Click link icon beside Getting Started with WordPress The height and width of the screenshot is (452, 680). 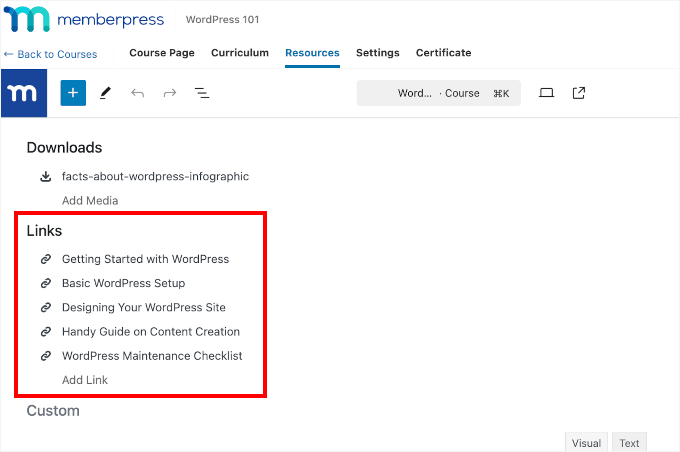tap(46, 259)
